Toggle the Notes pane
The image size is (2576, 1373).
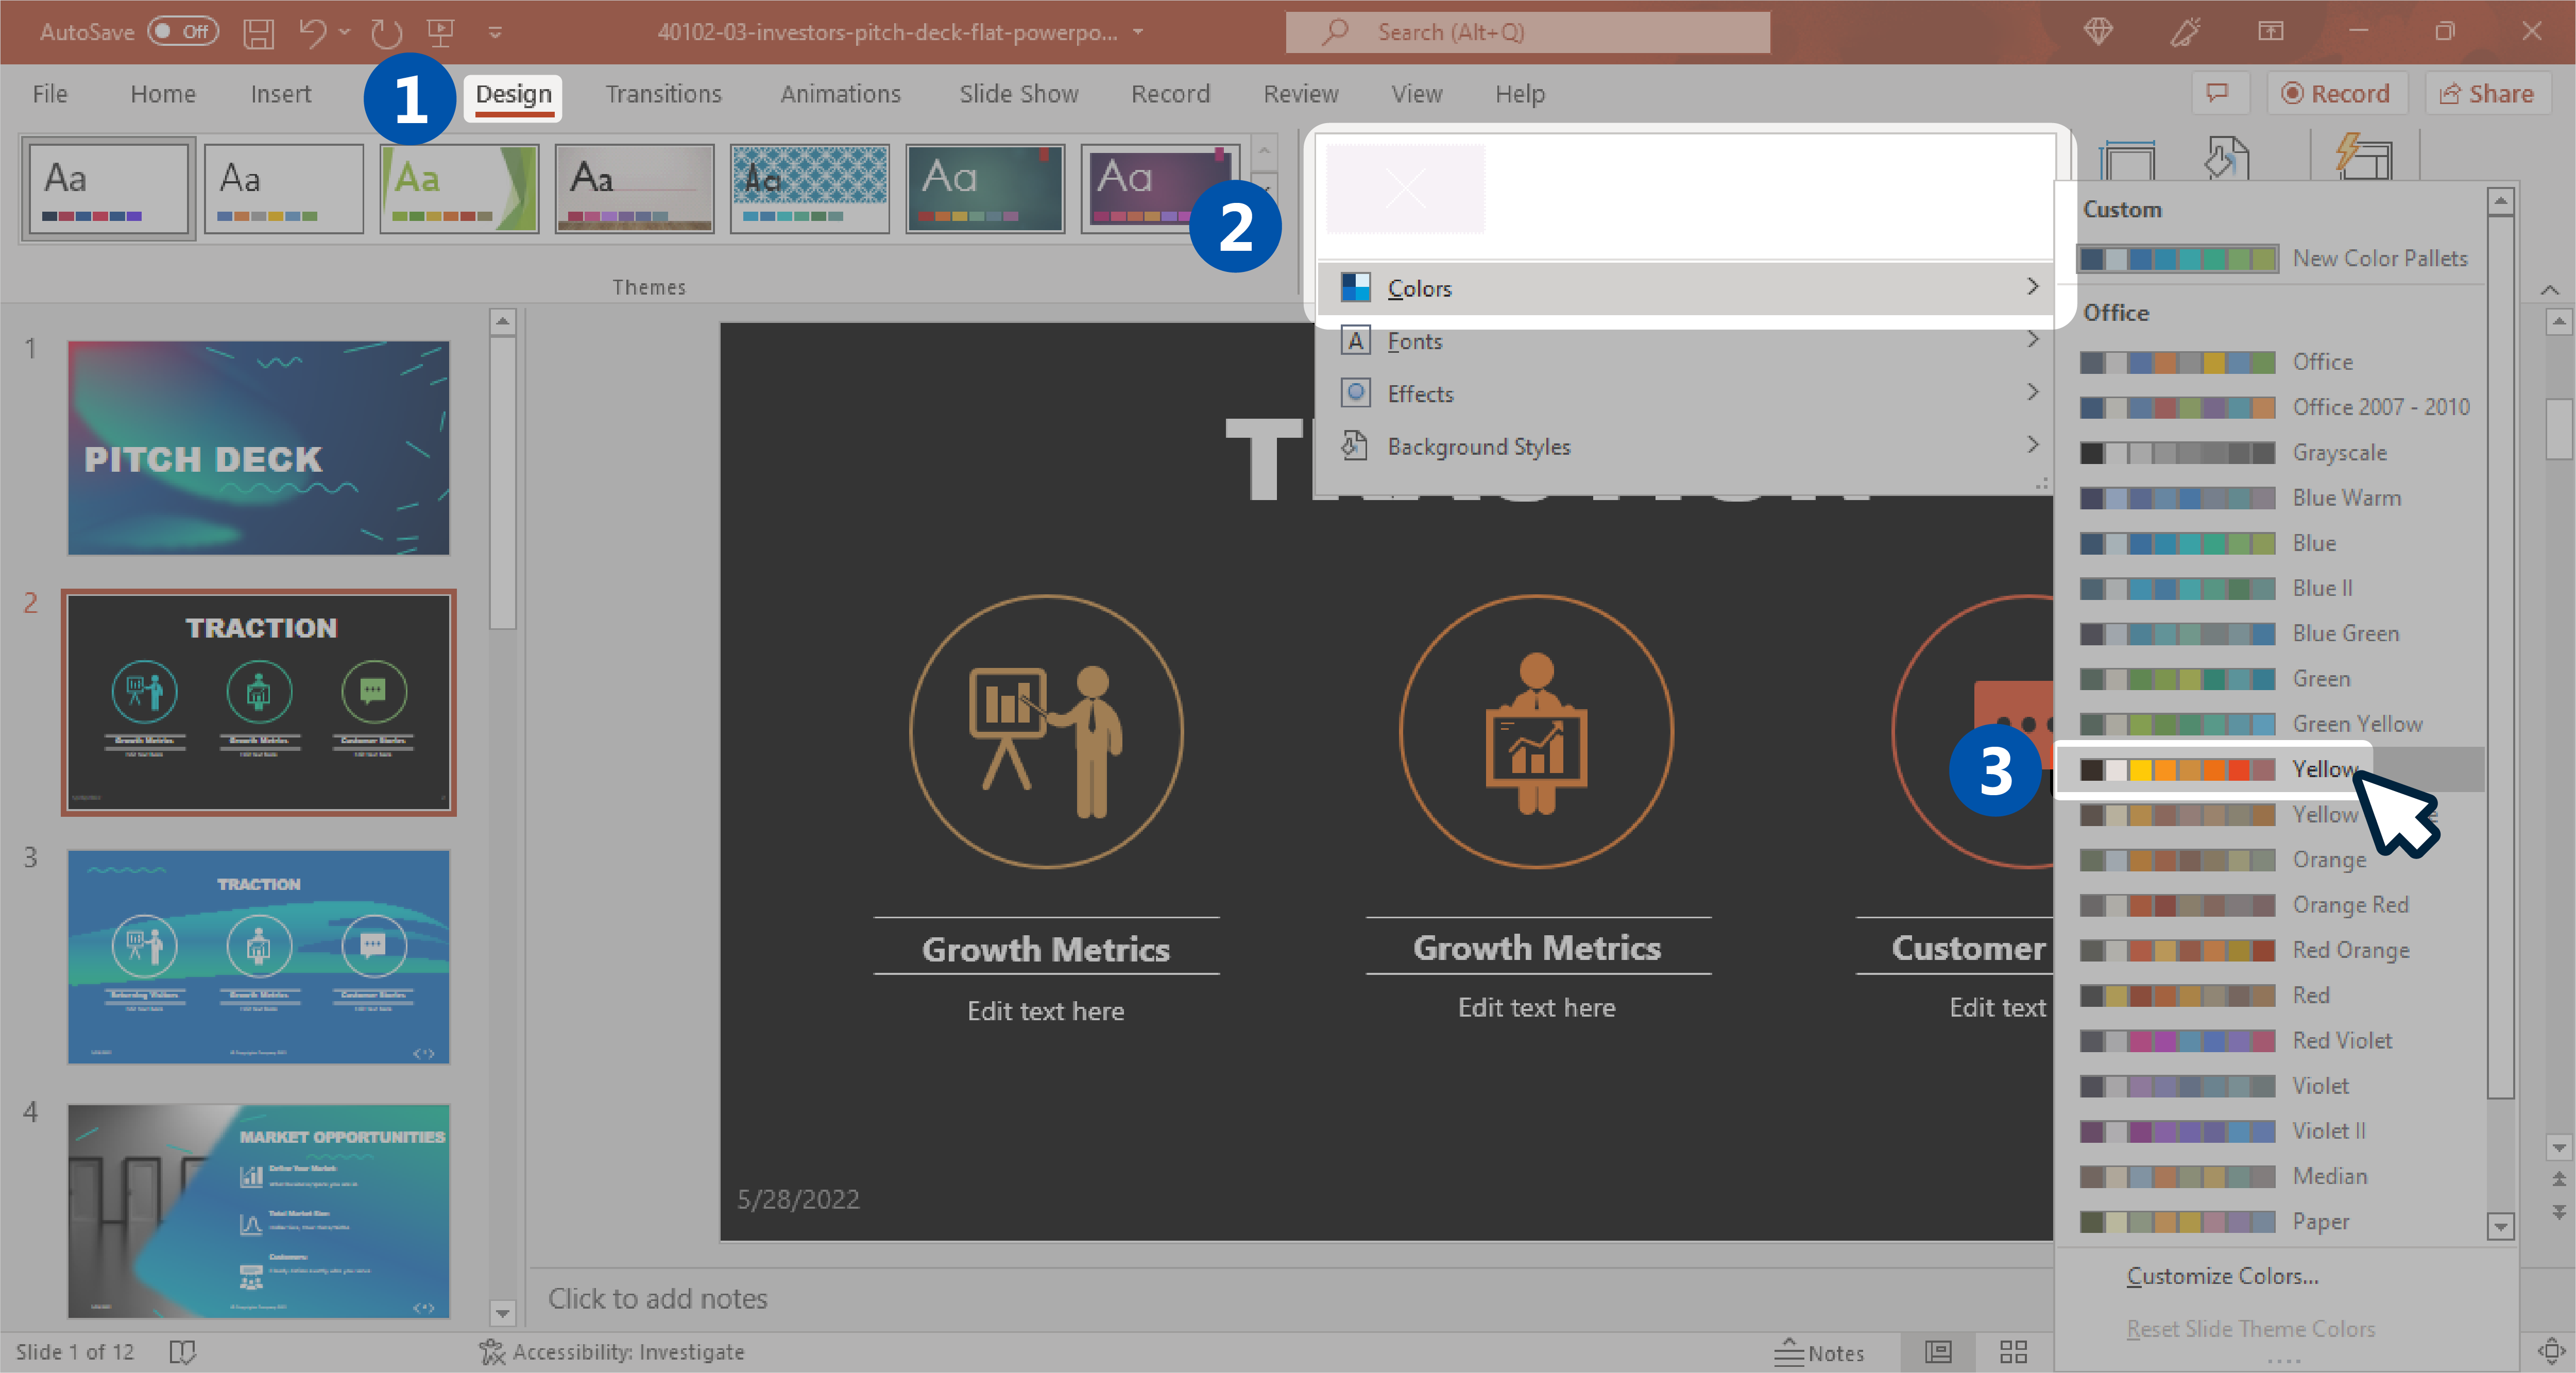coord(1822,1352)
